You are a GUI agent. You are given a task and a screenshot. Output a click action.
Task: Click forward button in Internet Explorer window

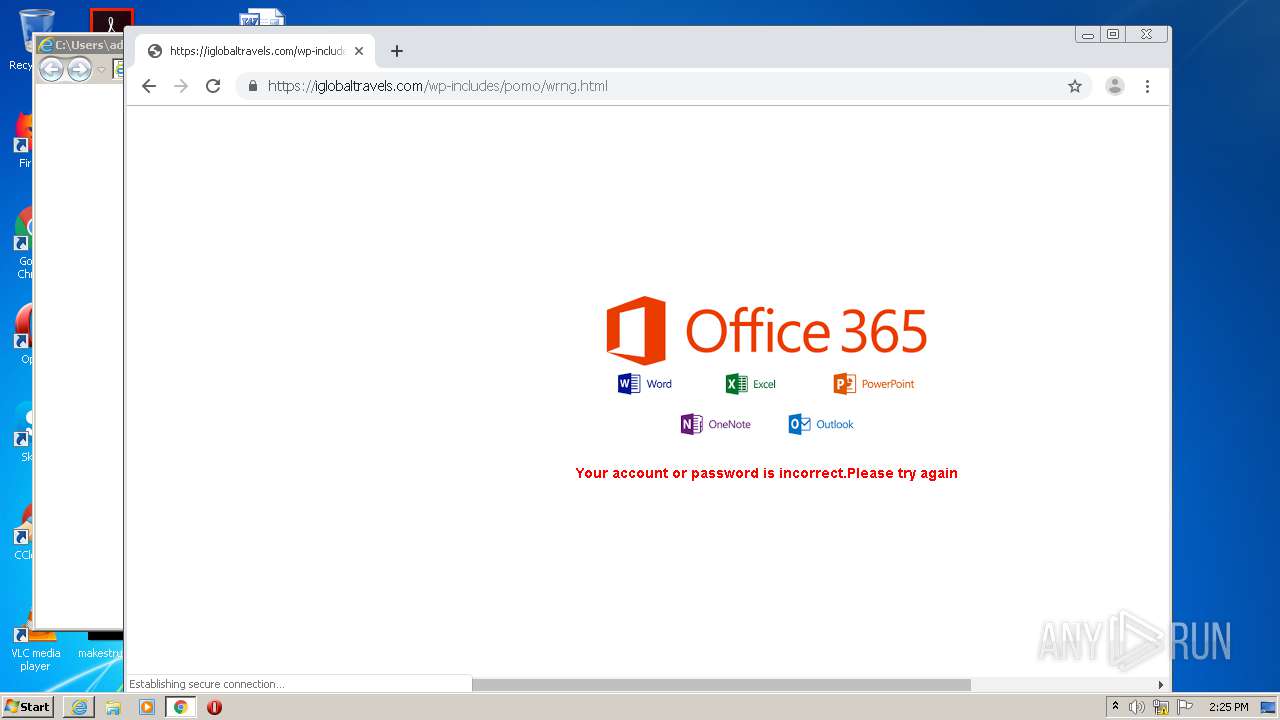79,69
